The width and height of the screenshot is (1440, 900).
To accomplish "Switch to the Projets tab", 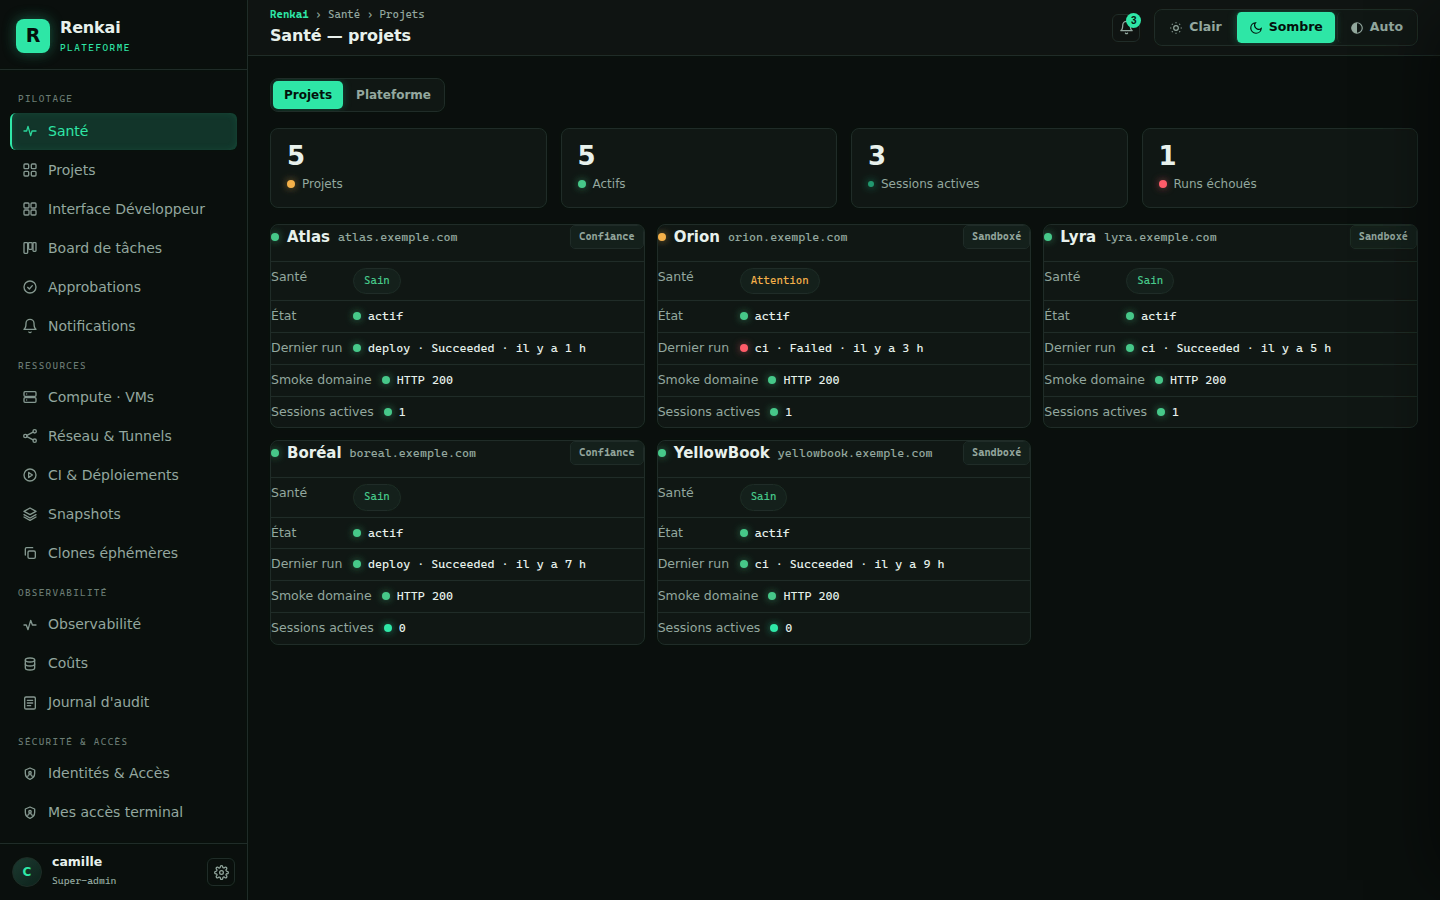I will [x=308, y=95].
